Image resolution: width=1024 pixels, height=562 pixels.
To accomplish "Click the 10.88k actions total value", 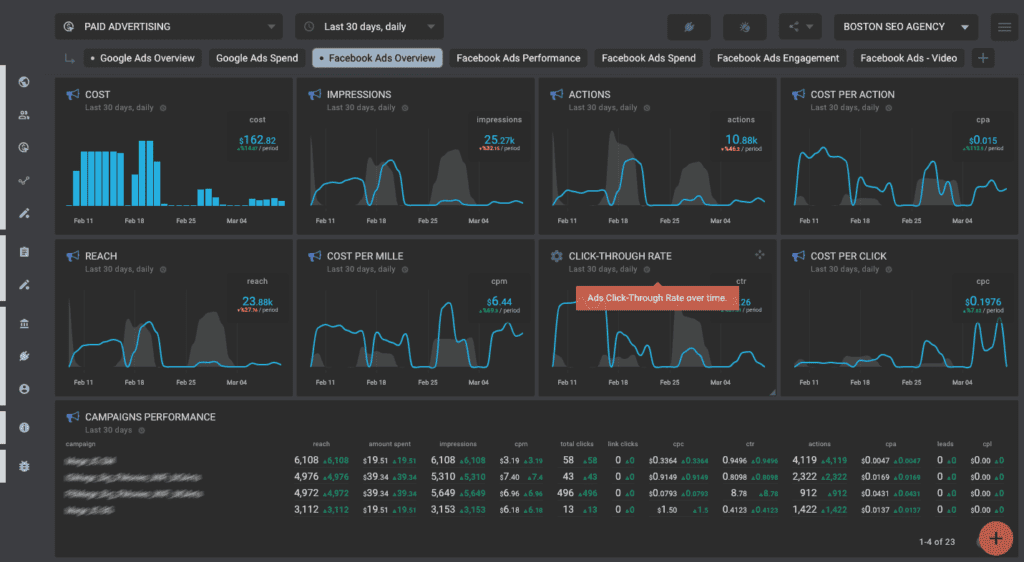I will (x=741, y=140).
